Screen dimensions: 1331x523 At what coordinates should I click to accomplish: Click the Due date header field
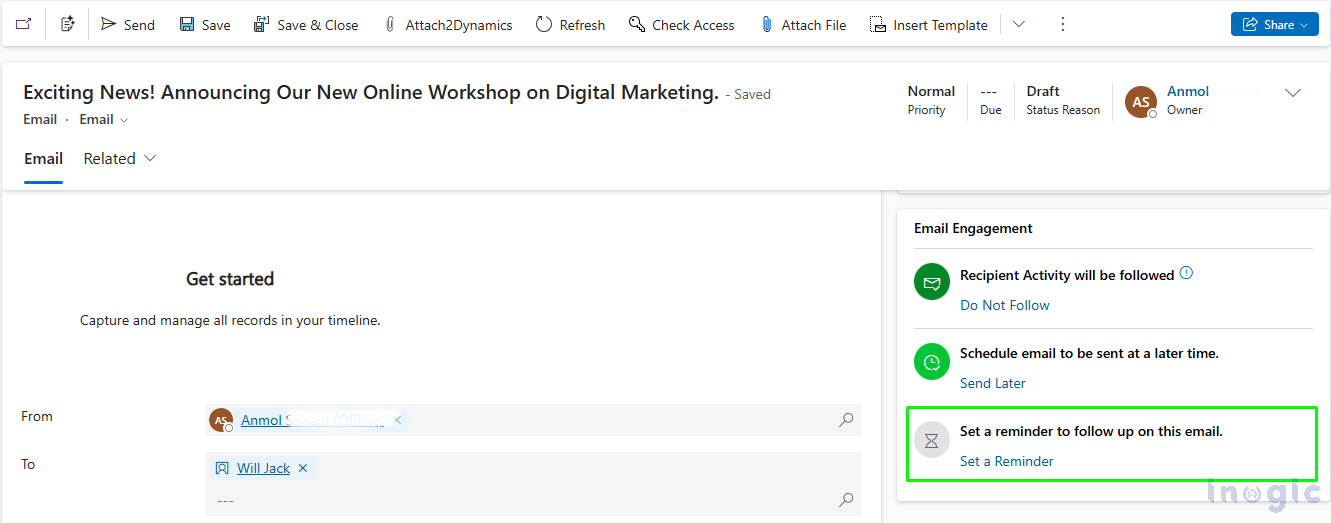(x=990, y=100)
